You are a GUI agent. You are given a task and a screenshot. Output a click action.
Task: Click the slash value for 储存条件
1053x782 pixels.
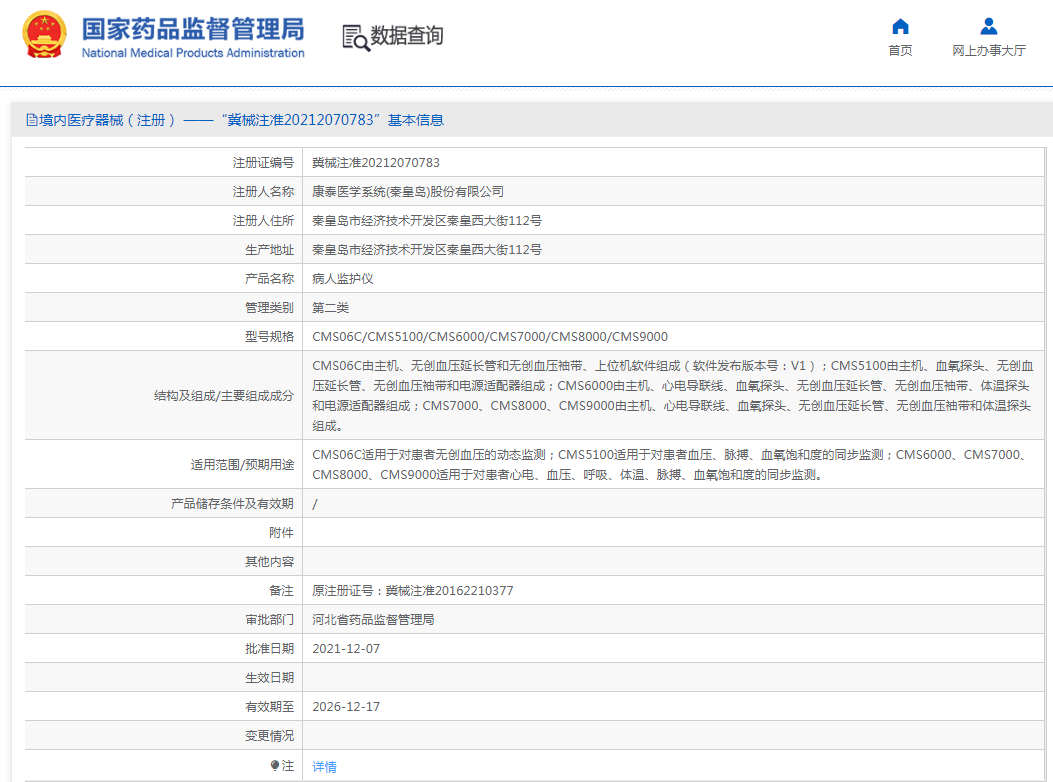(315, 504)
